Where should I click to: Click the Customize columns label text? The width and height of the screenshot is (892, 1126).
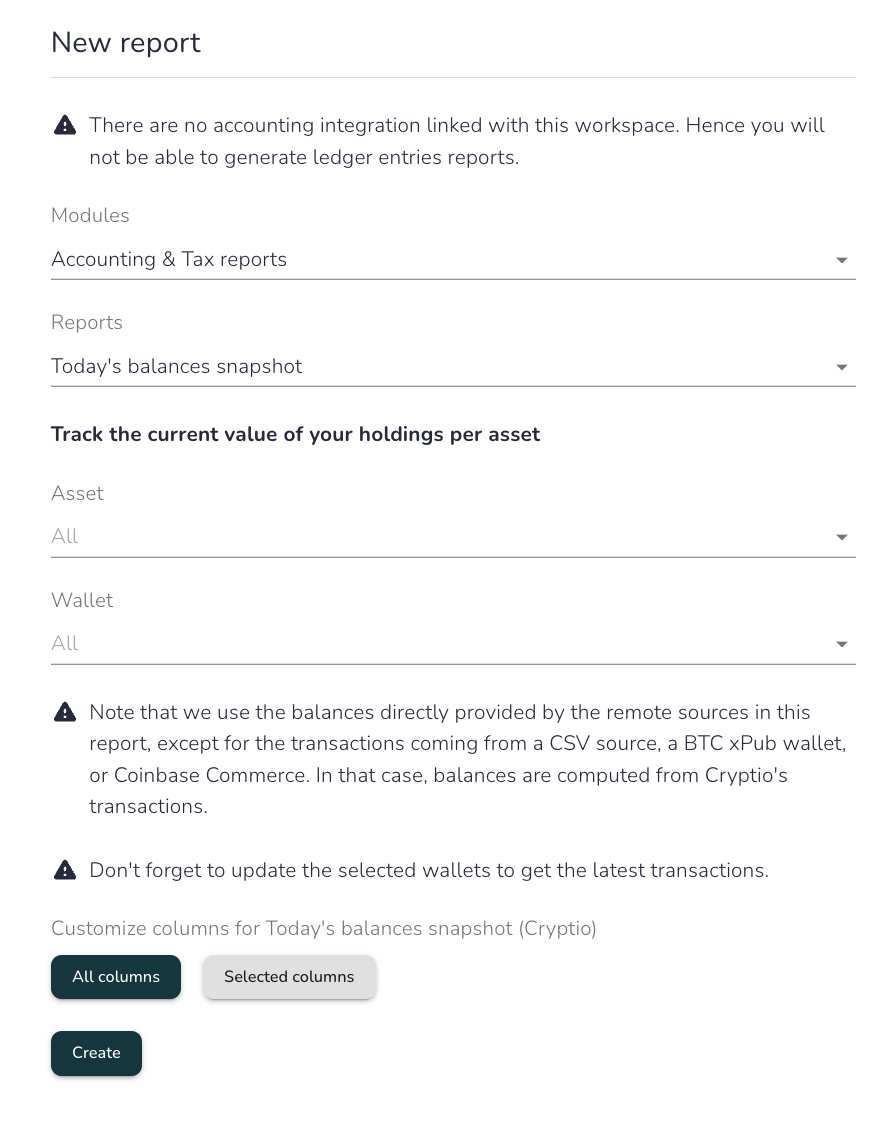(x=324, y=929)
